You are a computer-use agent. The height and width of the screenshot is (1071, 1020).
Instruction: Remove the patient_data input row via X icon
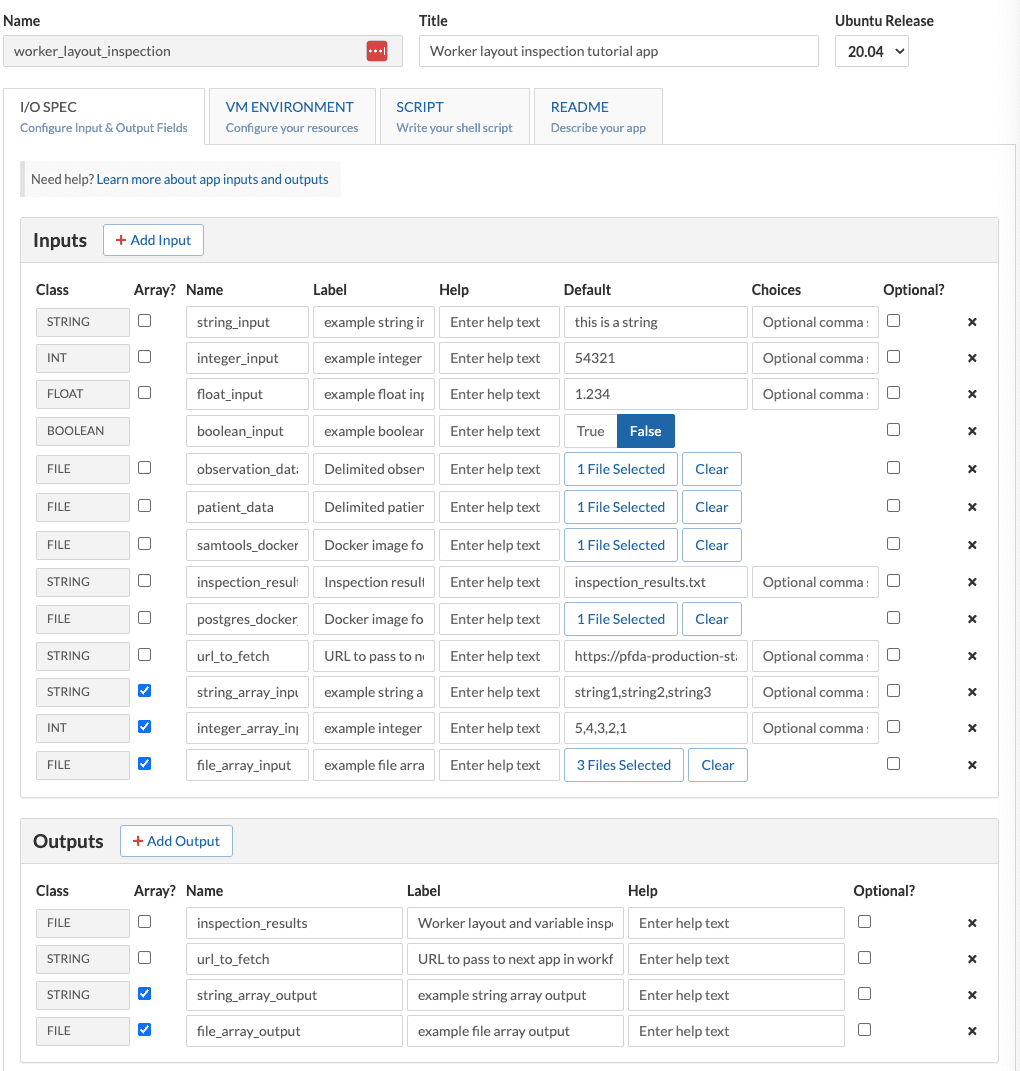972,507
